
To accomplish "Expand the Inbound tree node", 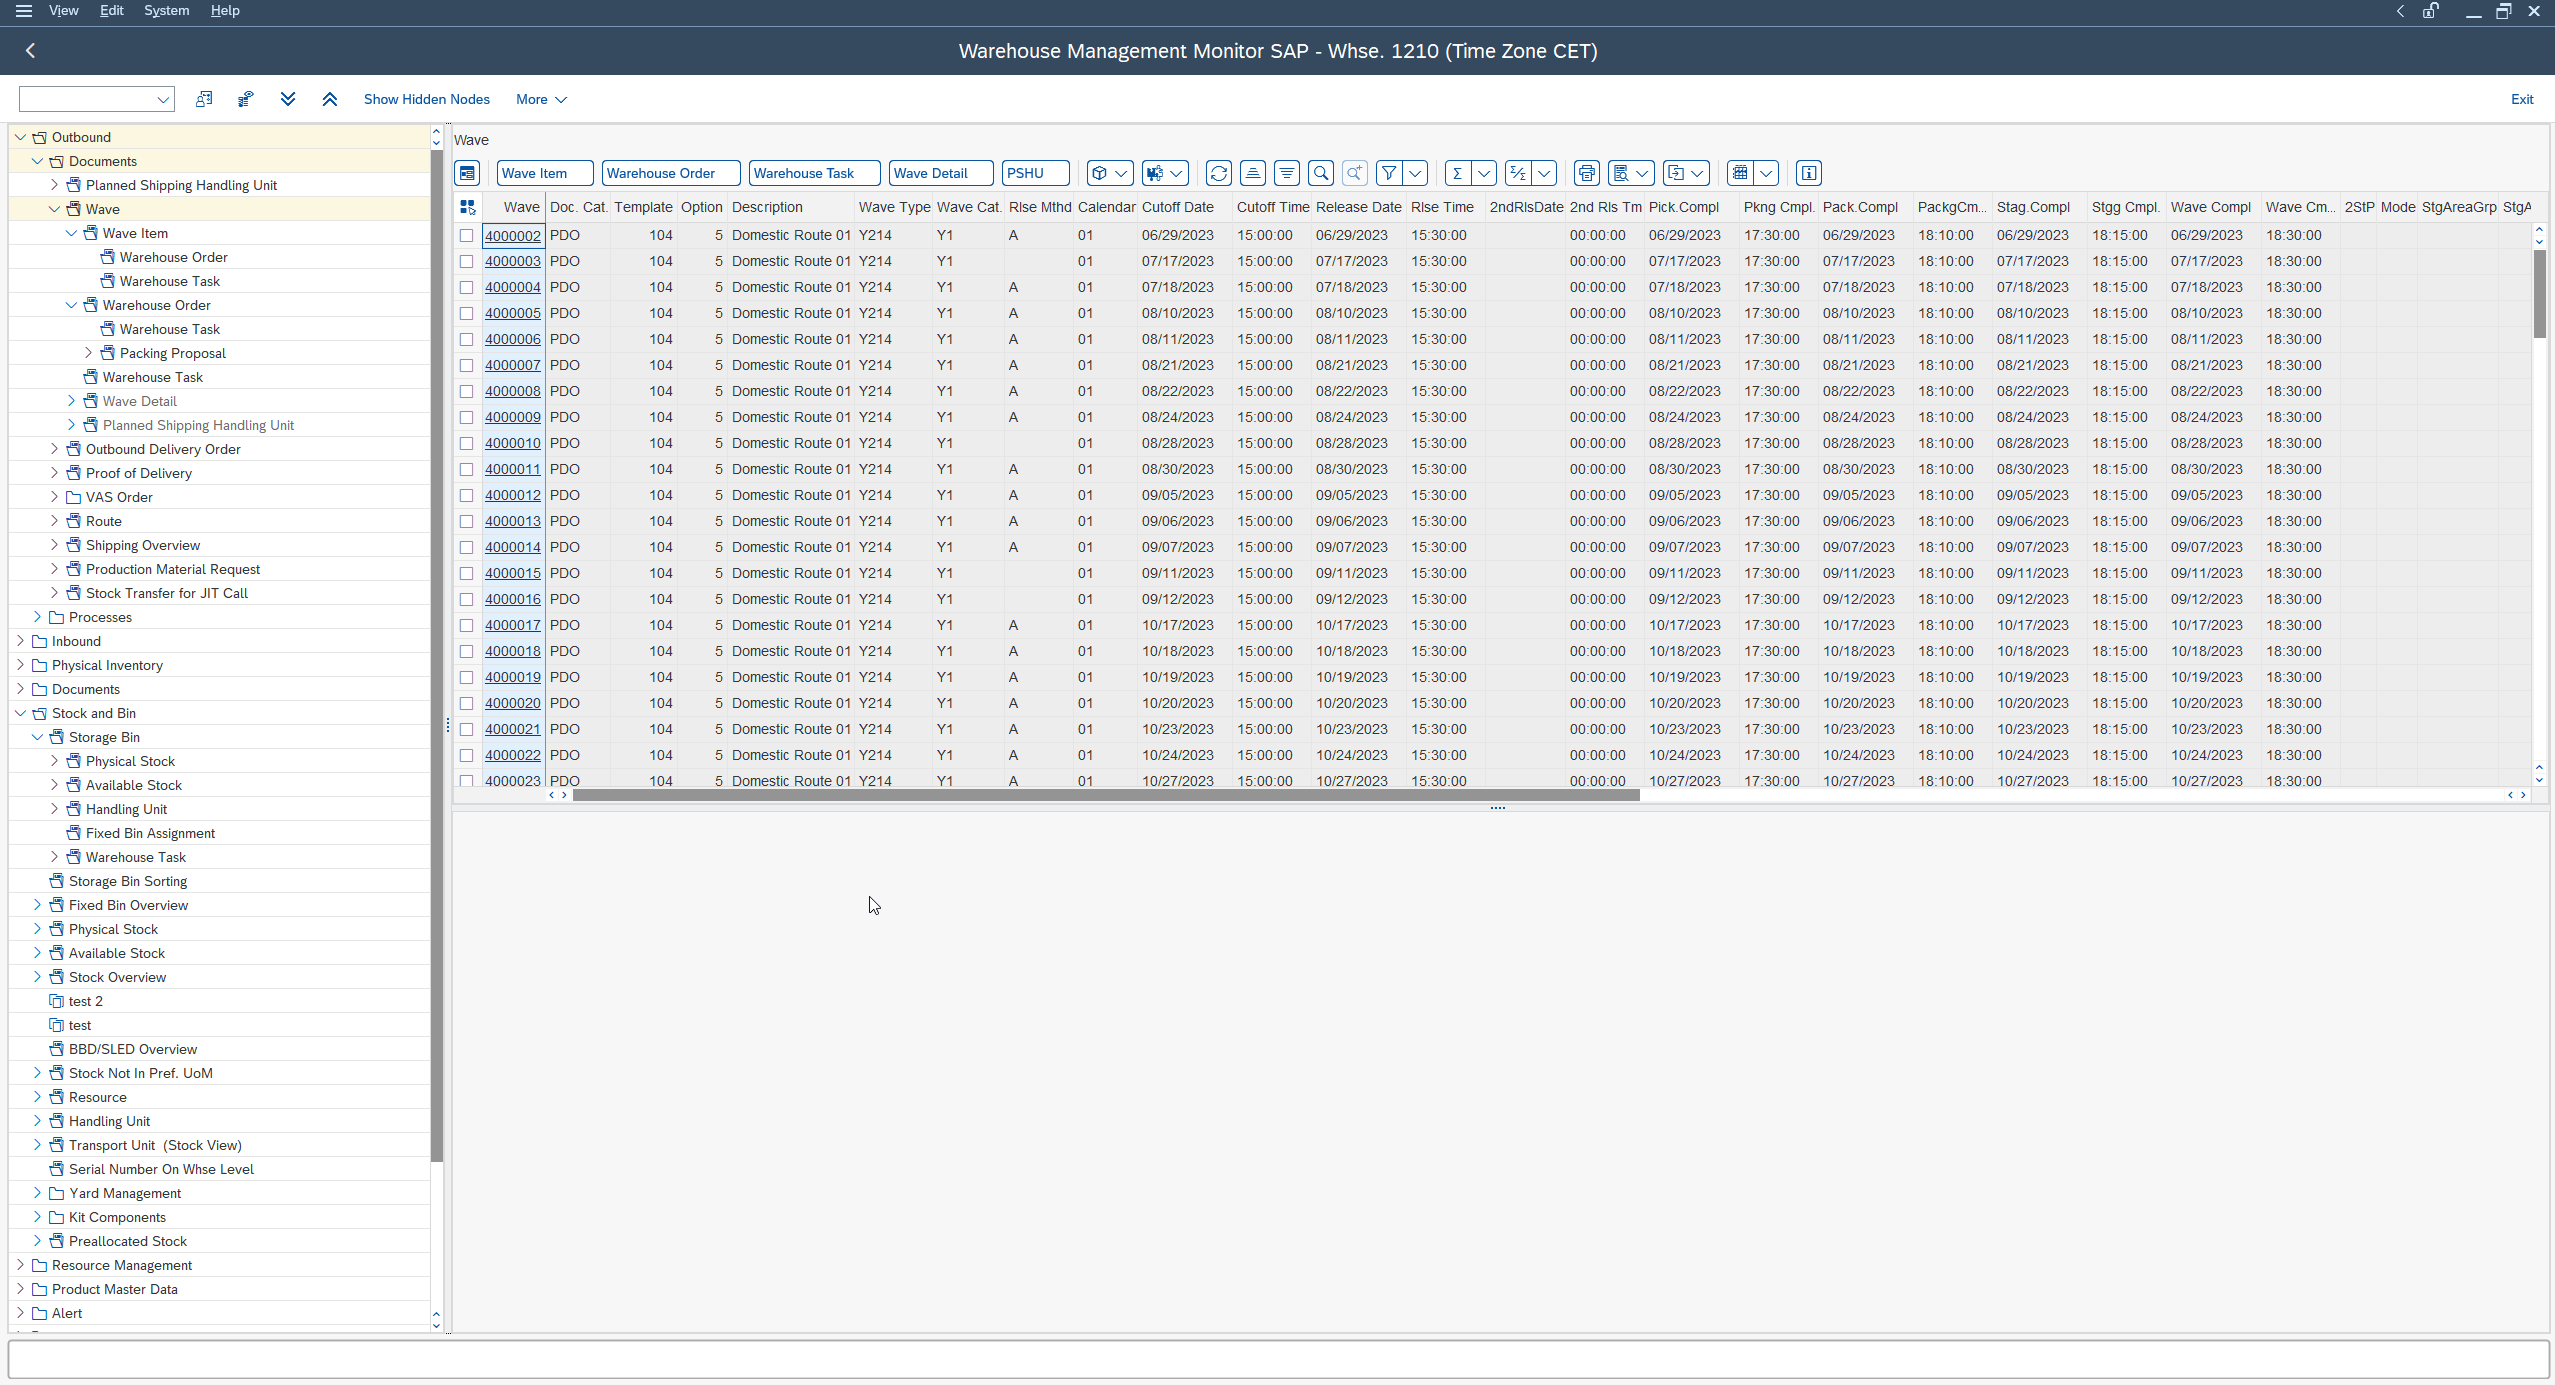I will pos(20,641).
